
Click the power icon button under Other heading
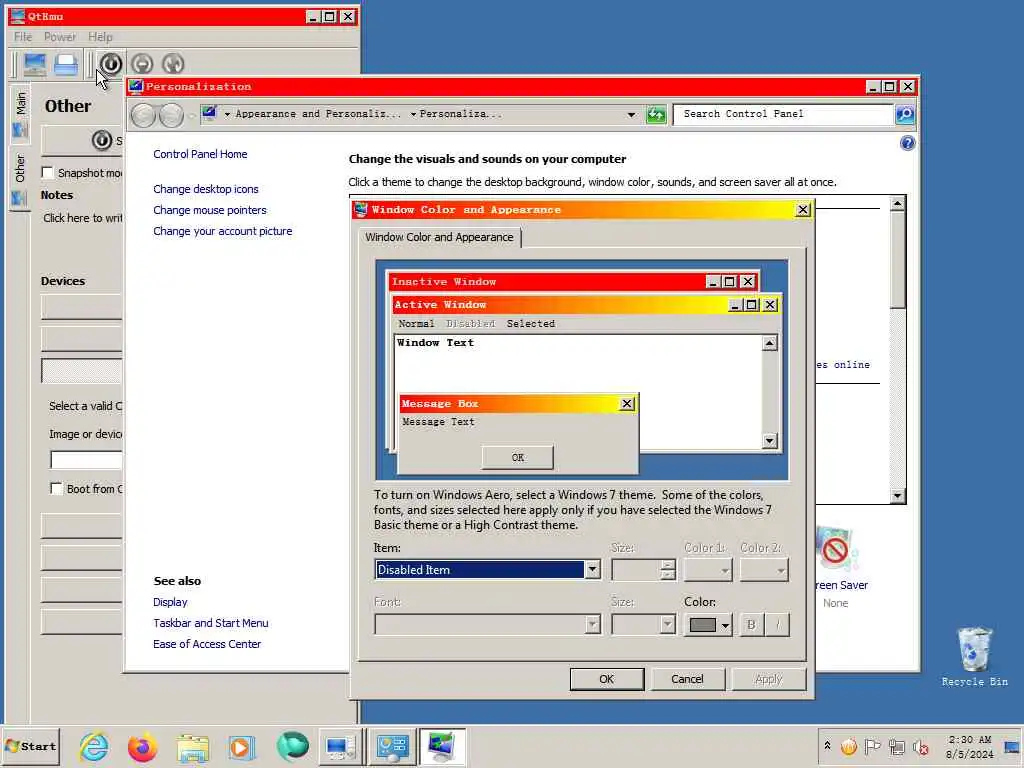point(101,140)
